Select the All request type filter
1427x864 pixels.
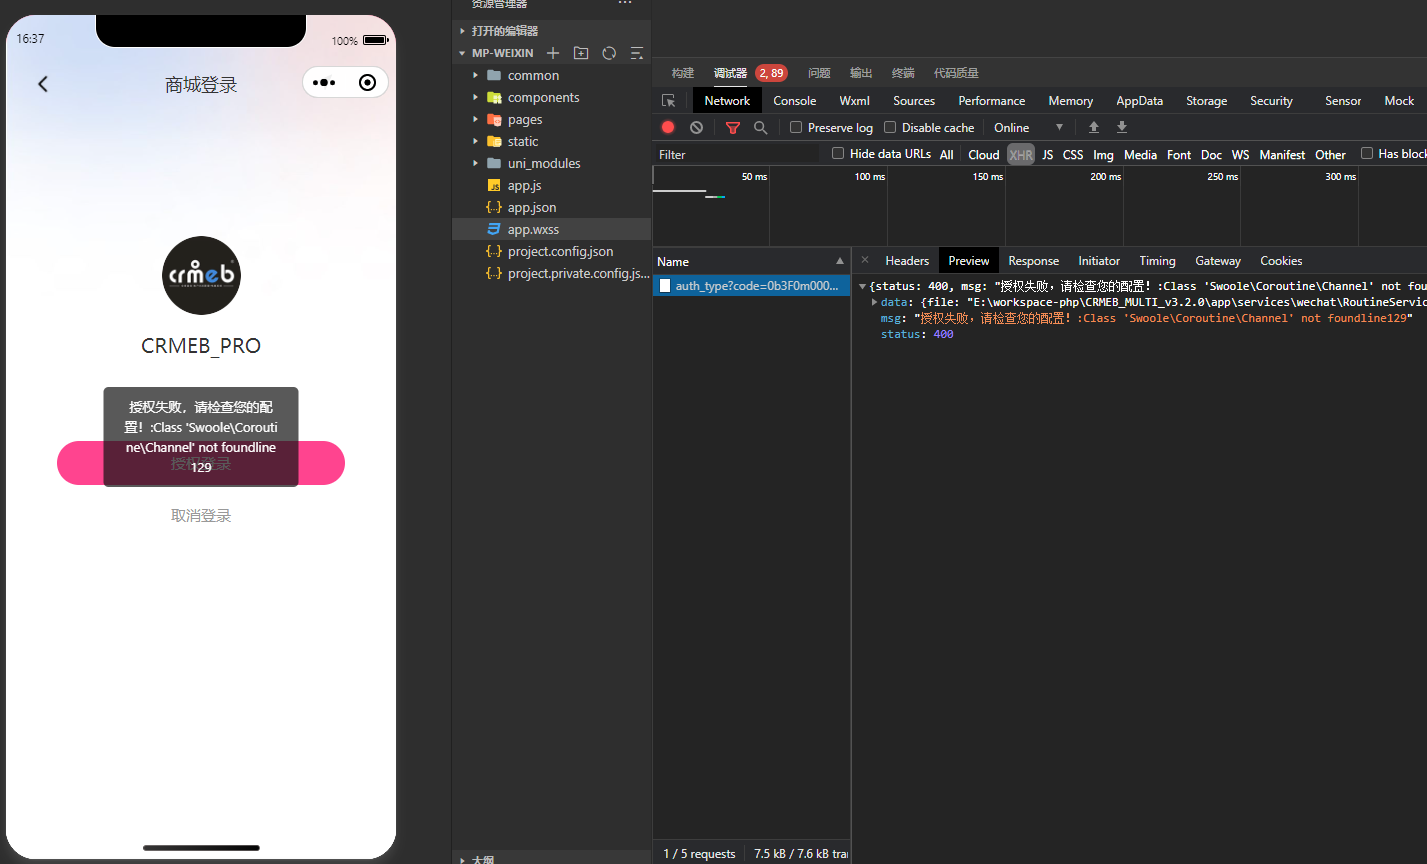coord(947,155)
